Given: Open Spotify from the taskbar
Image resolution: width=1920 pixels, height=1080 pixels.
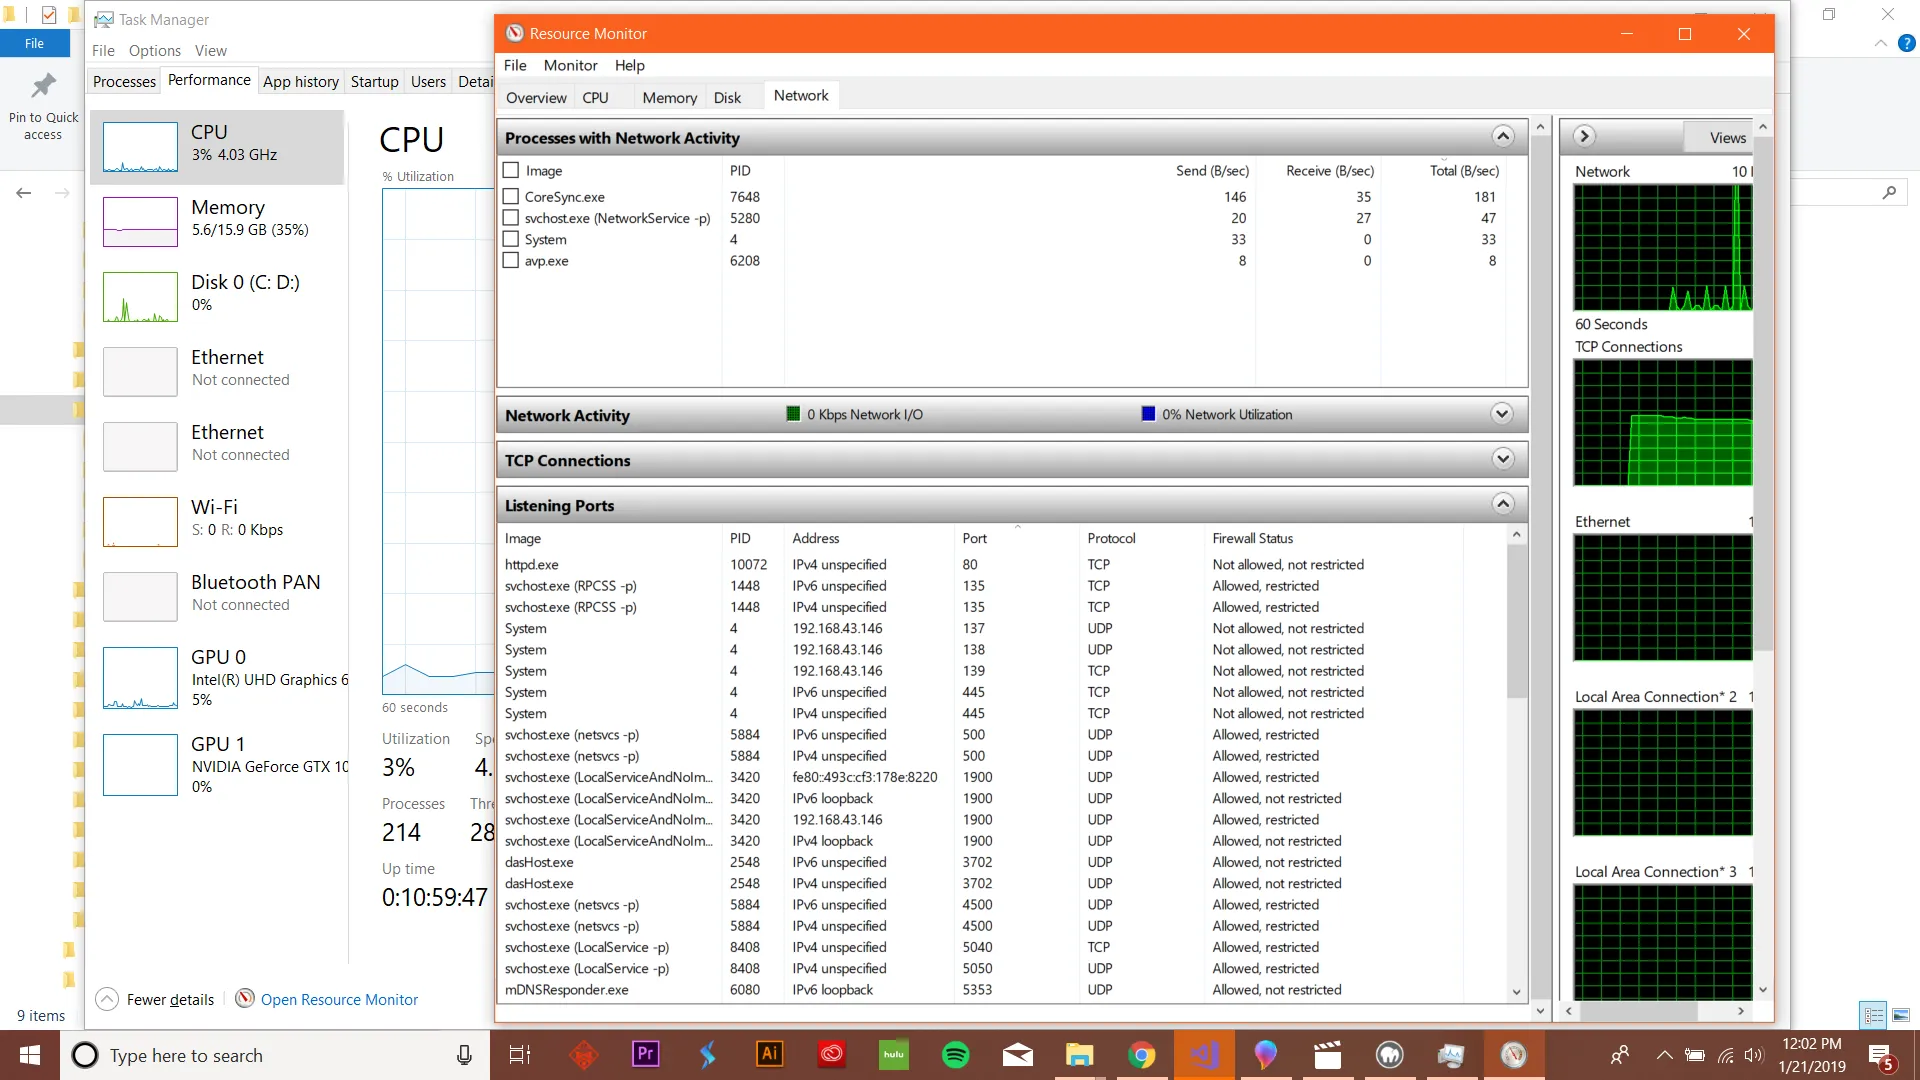Looking at the screenshot, I should [956, 1055].
